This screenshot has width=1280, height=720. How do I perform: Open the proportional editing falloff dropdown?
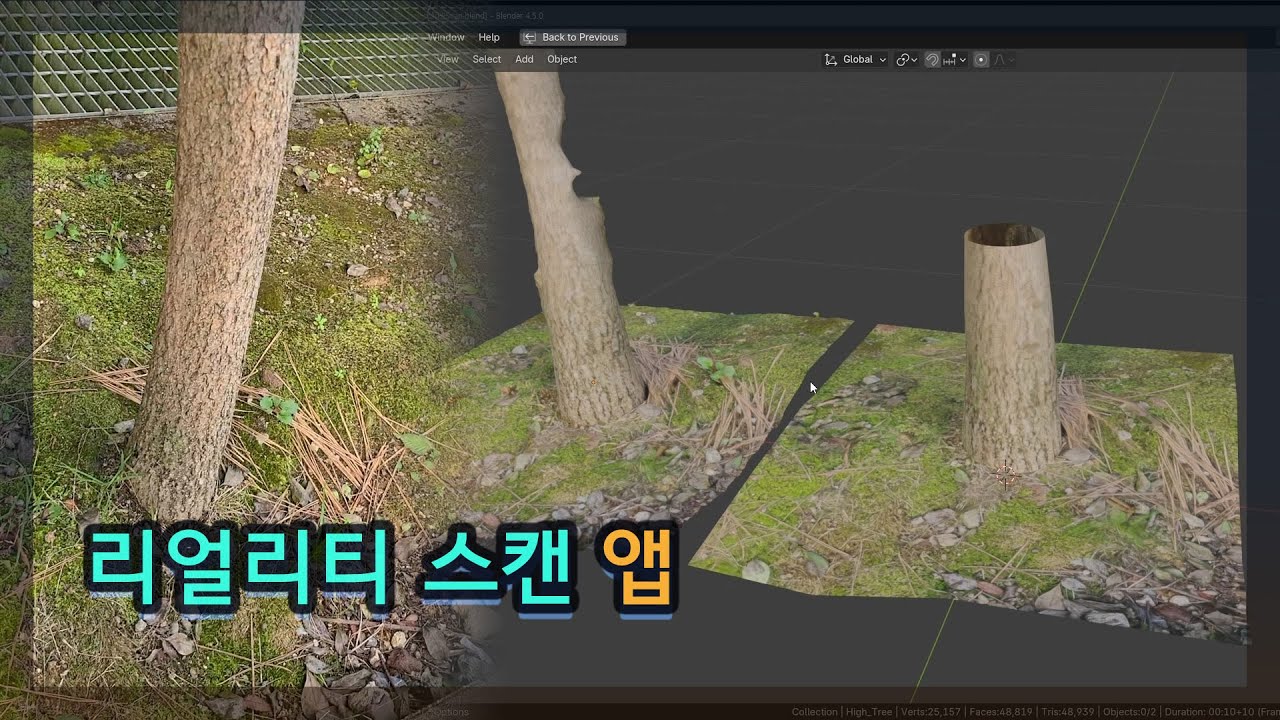(x=1003, y=60)
